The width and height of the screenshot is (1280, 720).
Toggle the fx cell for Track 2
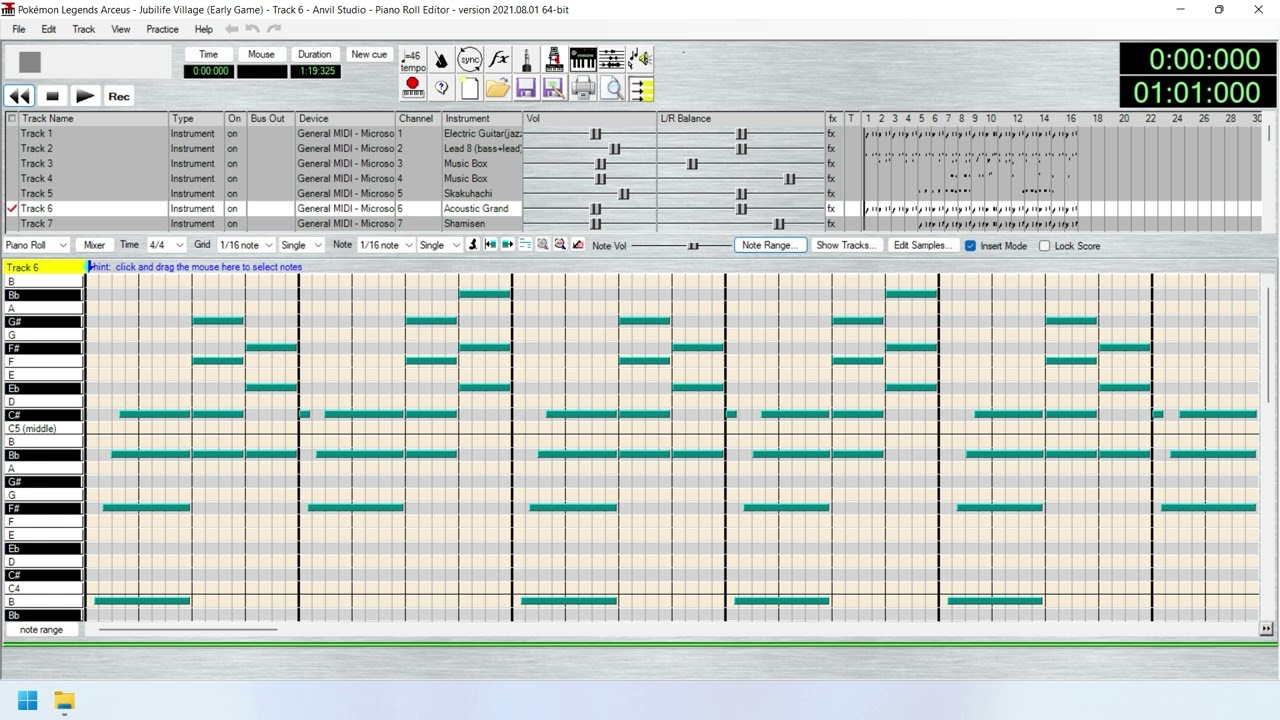pyautogui.click(x=832, y=148)
